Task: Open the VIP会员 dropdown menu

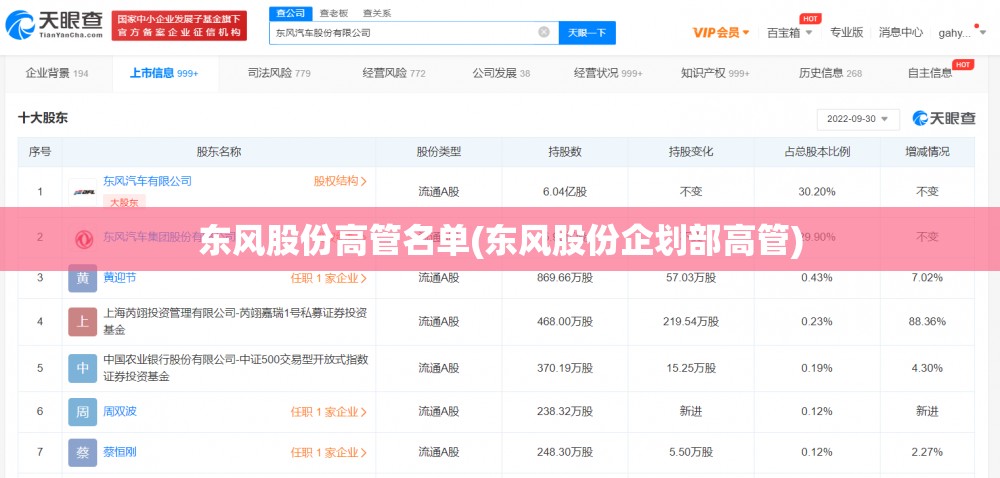Action: tap(721, 33)
